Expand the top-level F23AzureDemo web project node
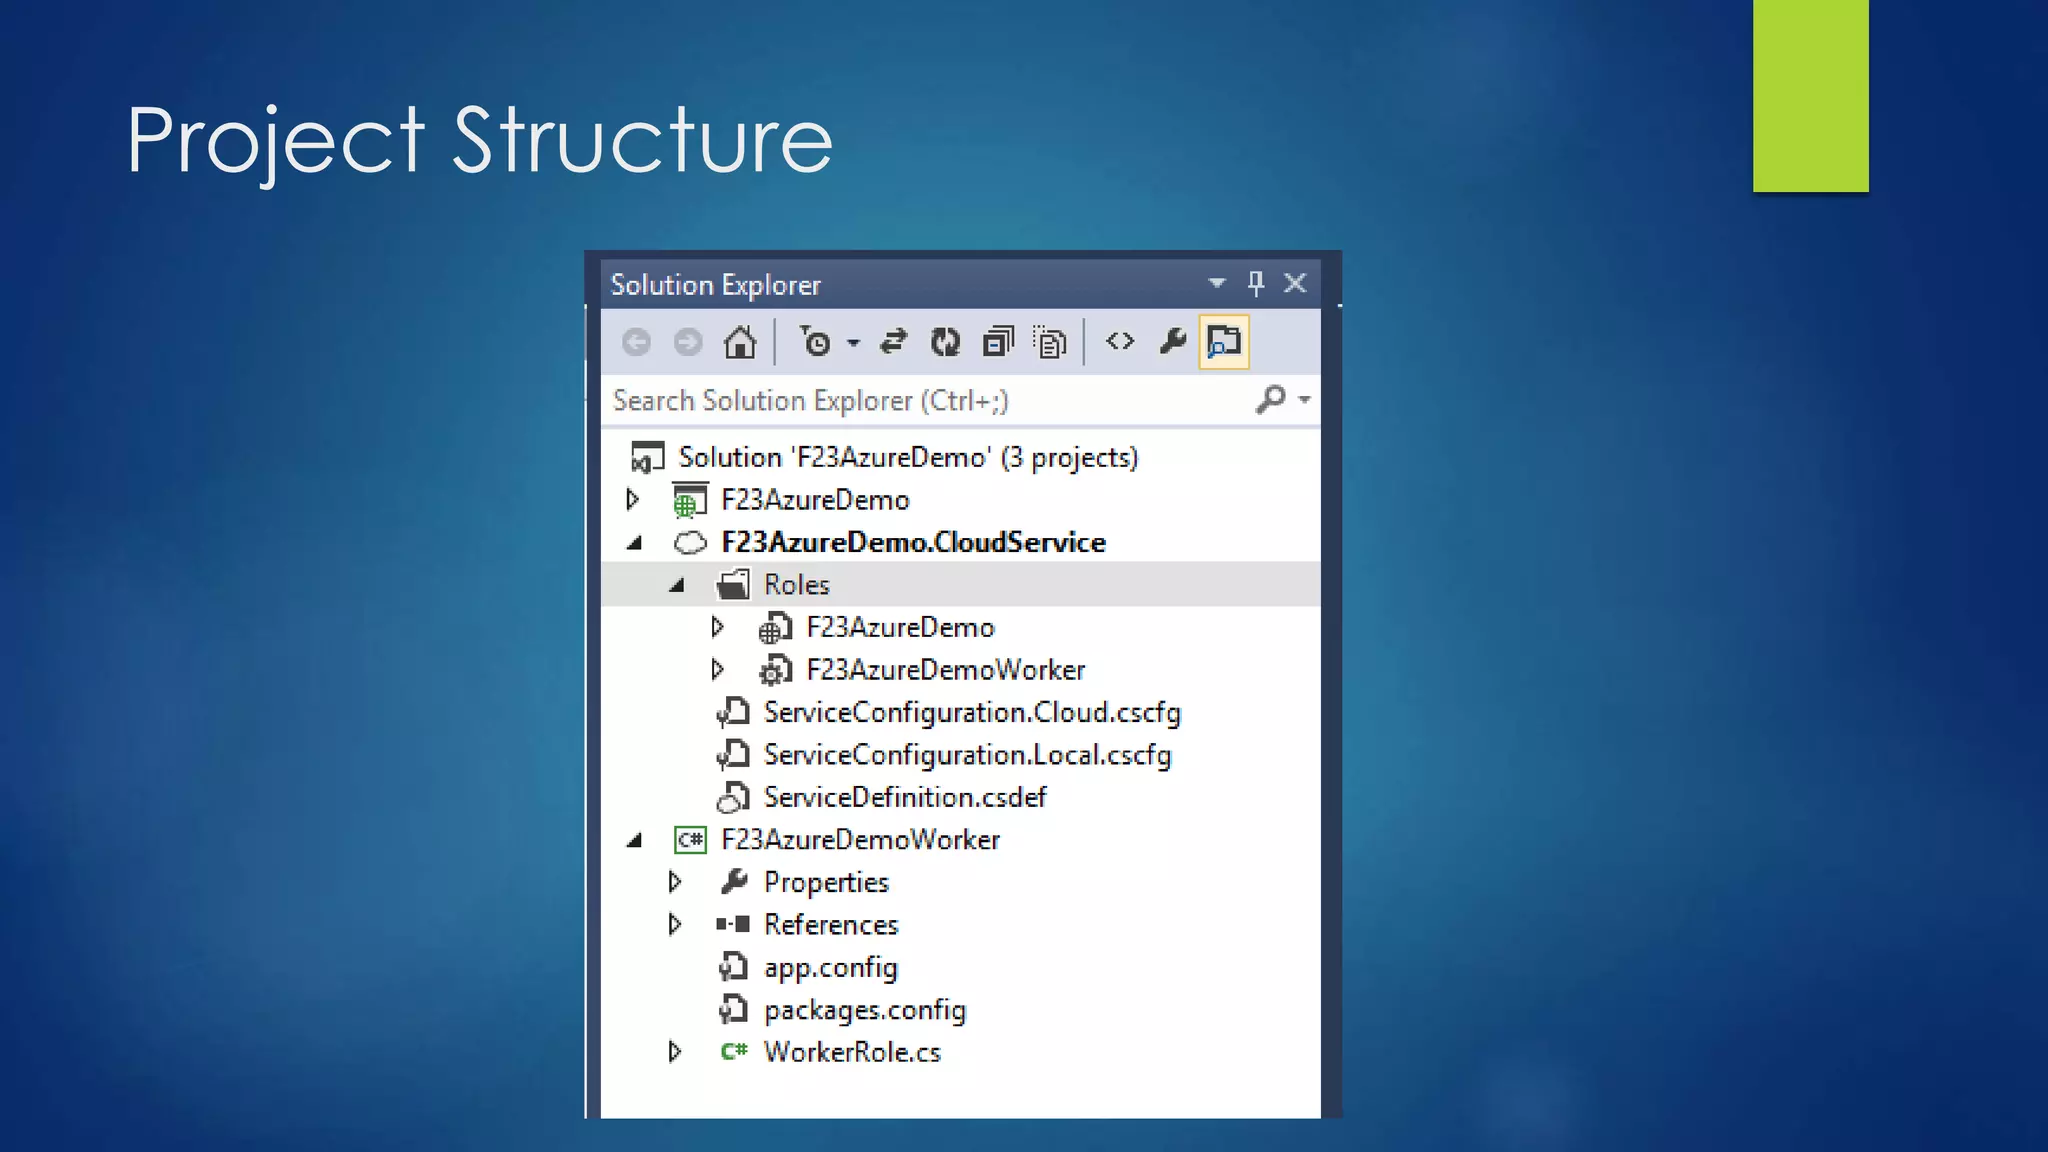Viewport: 2048px width, 1152px height. 633,499
